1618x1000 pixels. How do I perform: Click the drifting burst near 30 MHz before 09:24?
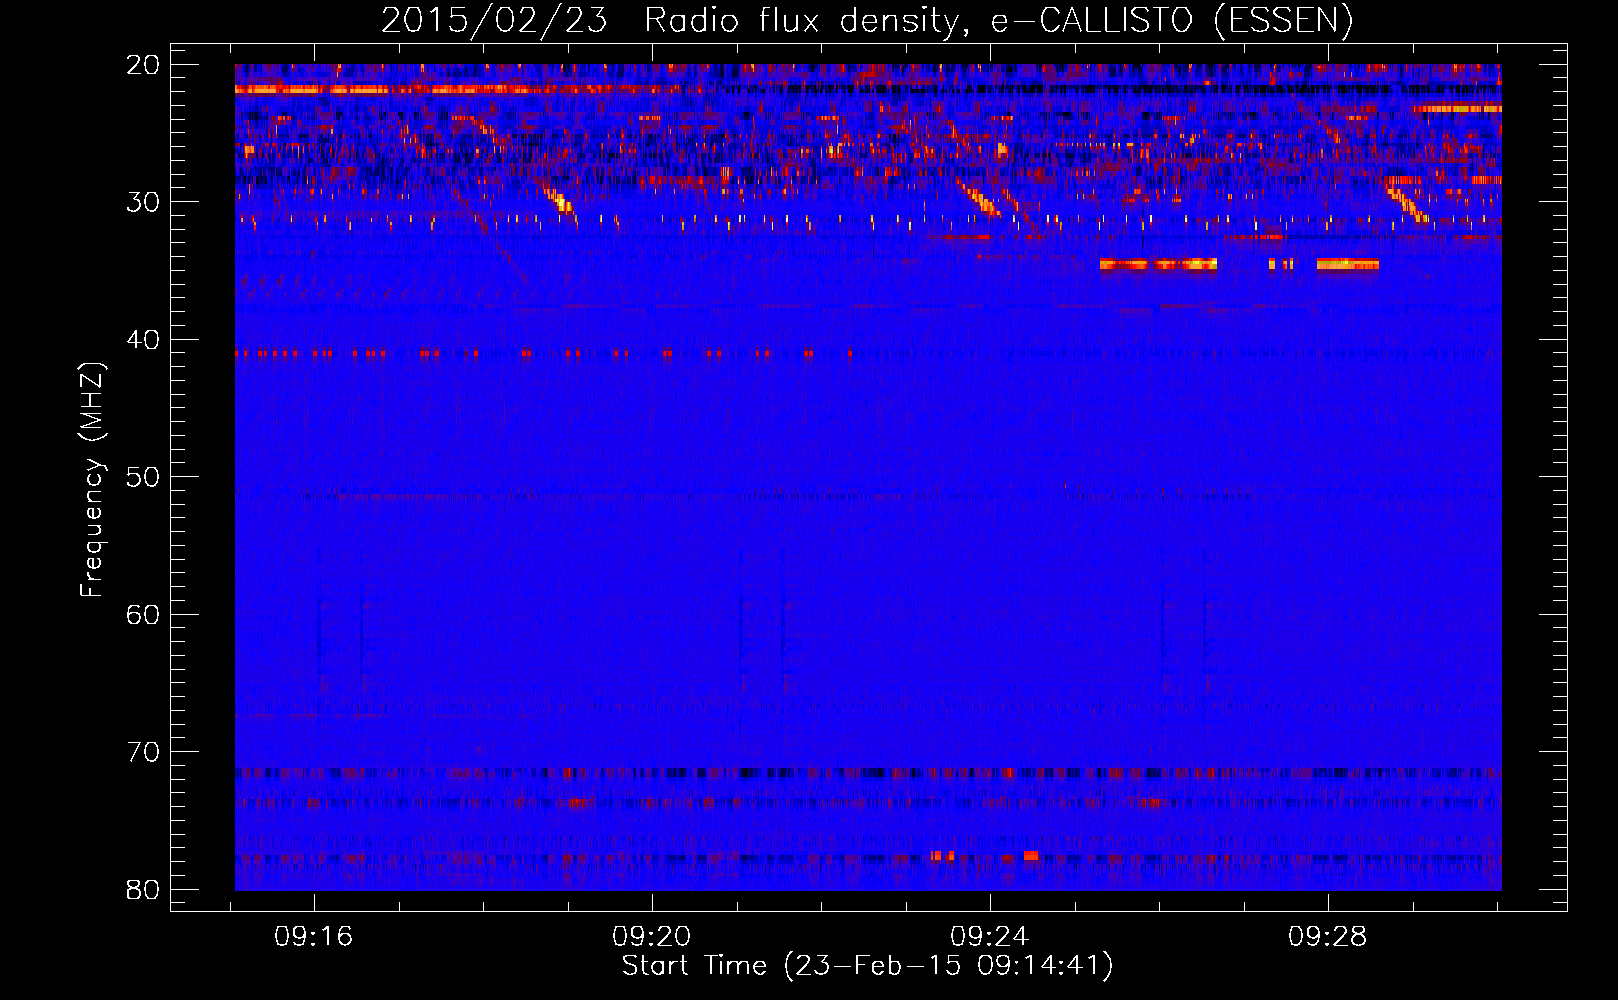pos(979,197)
